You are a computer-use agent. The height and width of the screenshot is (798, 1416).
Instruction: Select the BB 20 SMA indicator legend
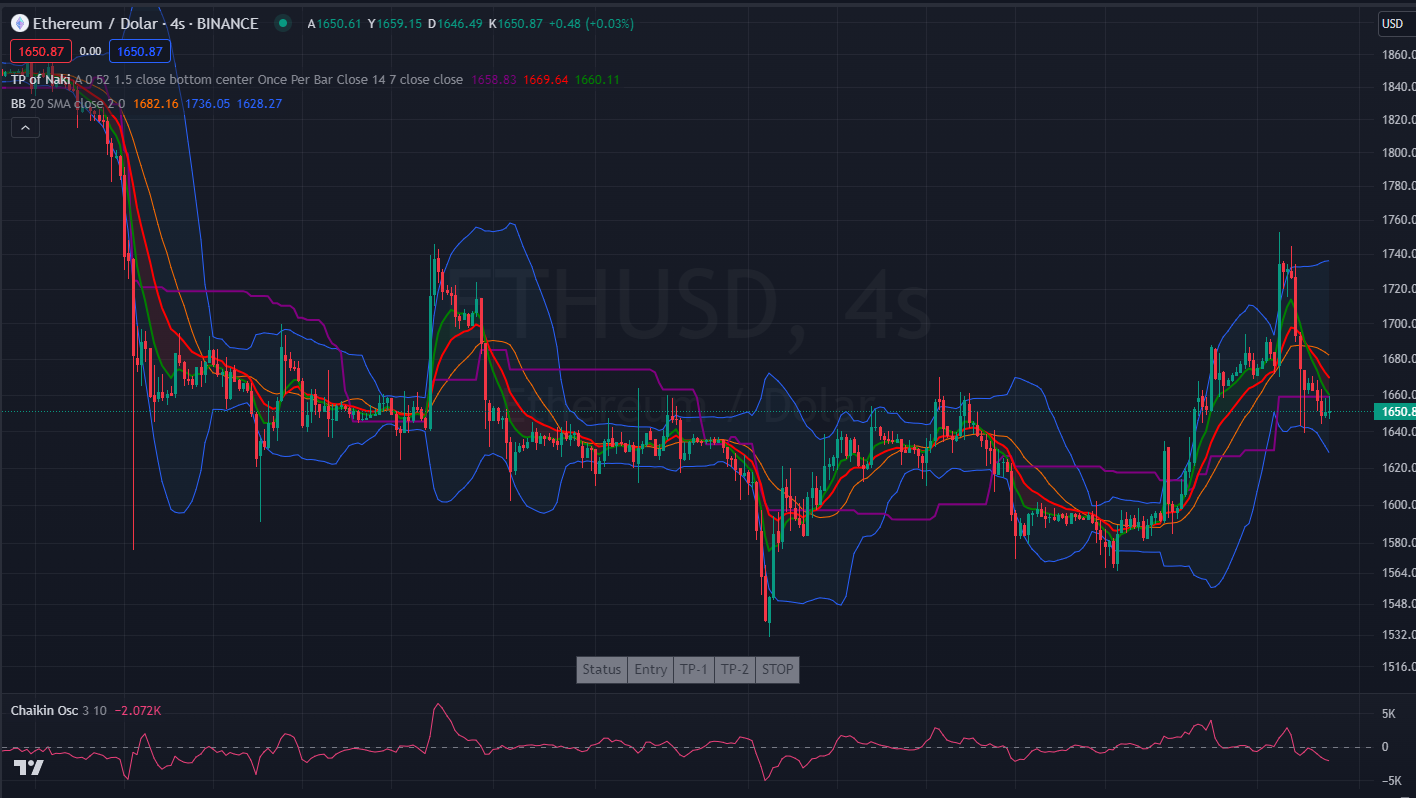[x=68, y=103]
